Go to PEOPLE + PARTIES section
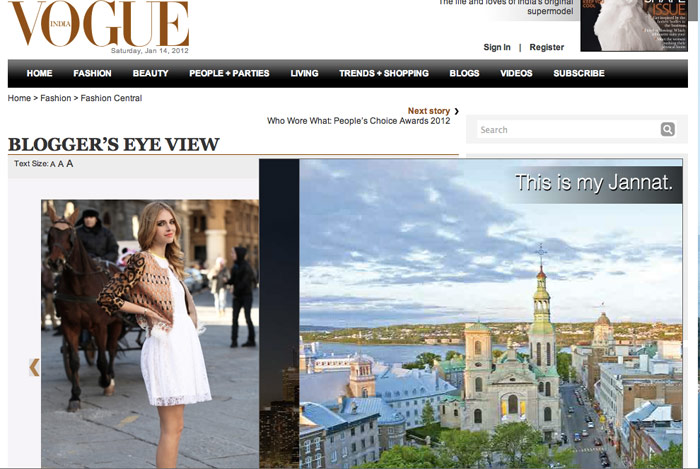700x469 pixels. point(229,73)
